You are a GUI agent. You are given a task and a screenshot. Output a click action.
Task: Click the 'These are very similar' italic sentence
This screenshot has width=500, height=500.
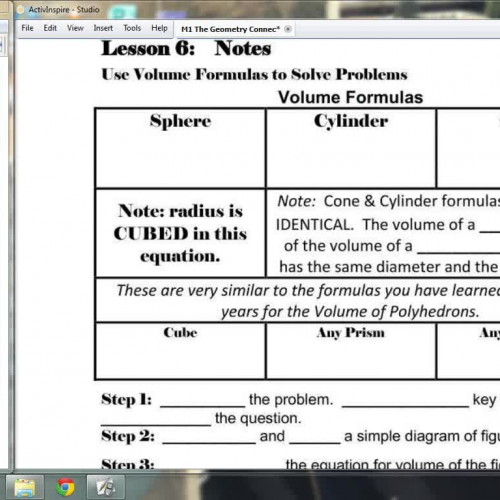[308, 290]
